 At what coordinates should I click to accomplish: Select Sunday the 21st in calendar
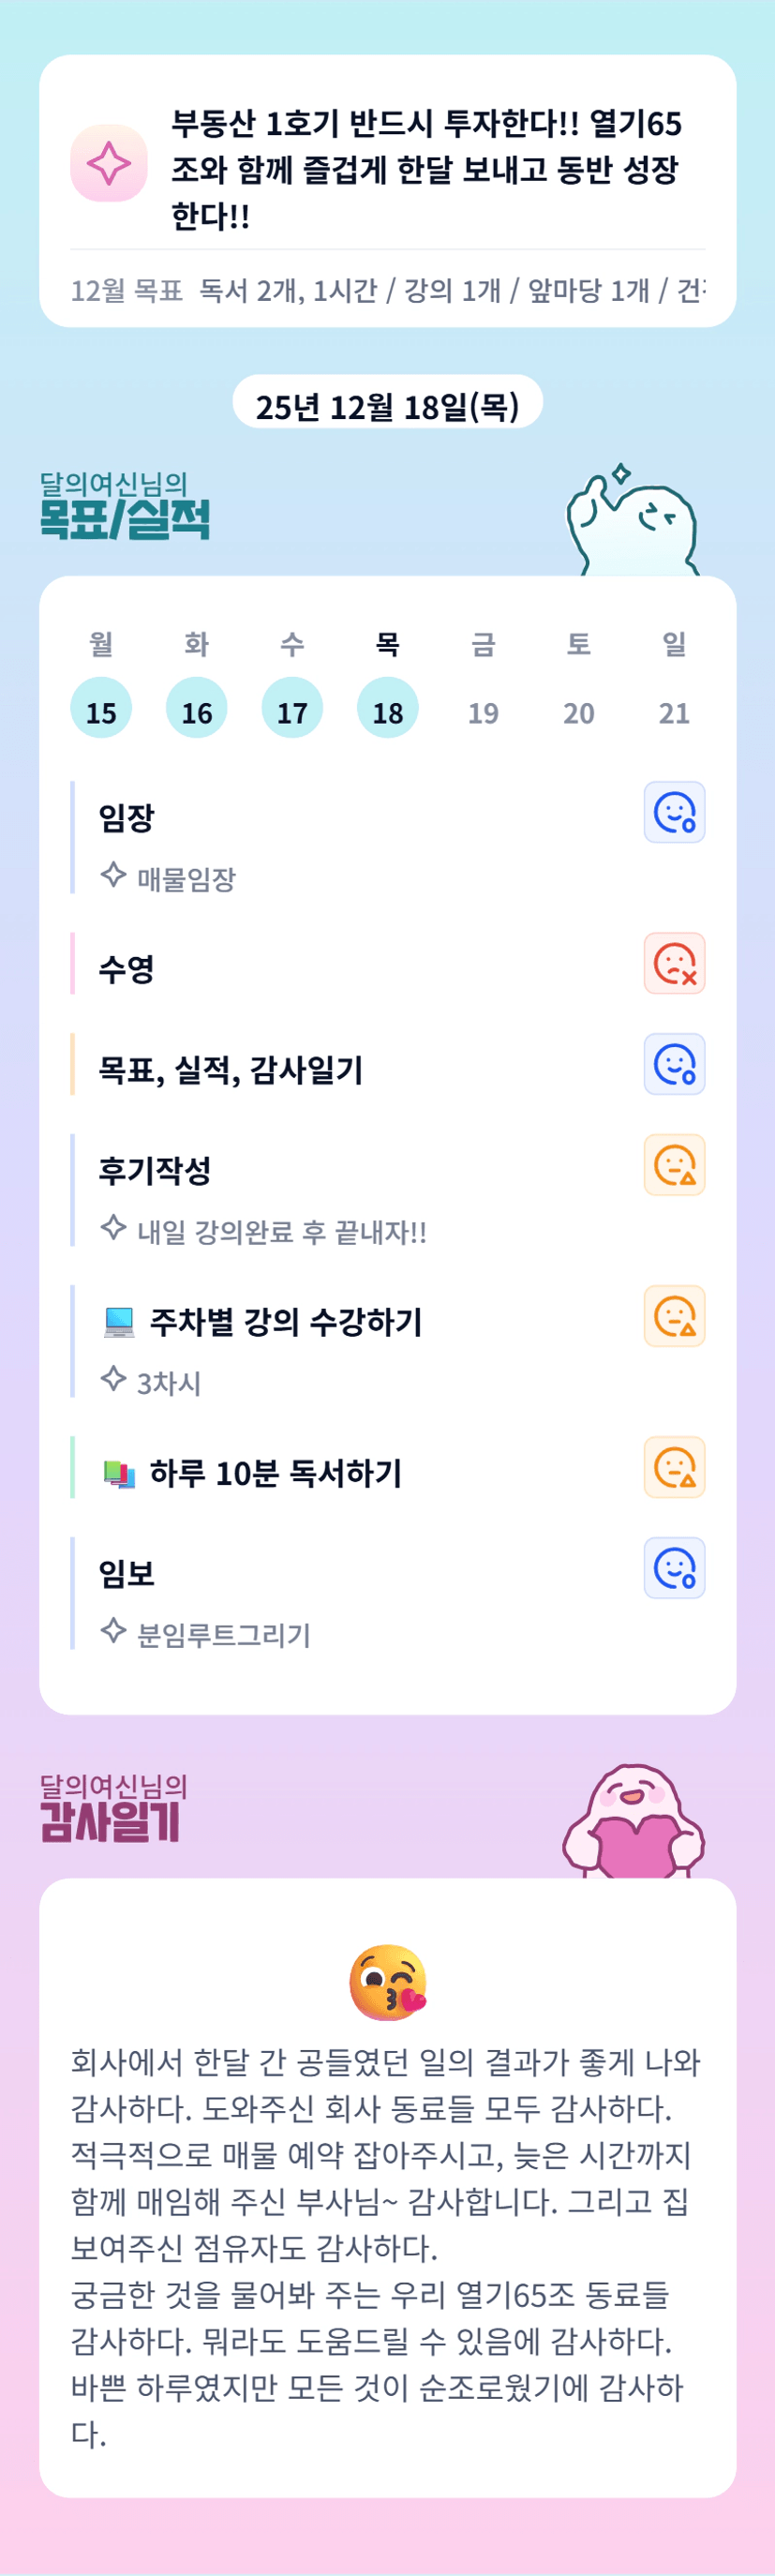tap(674, 712)
